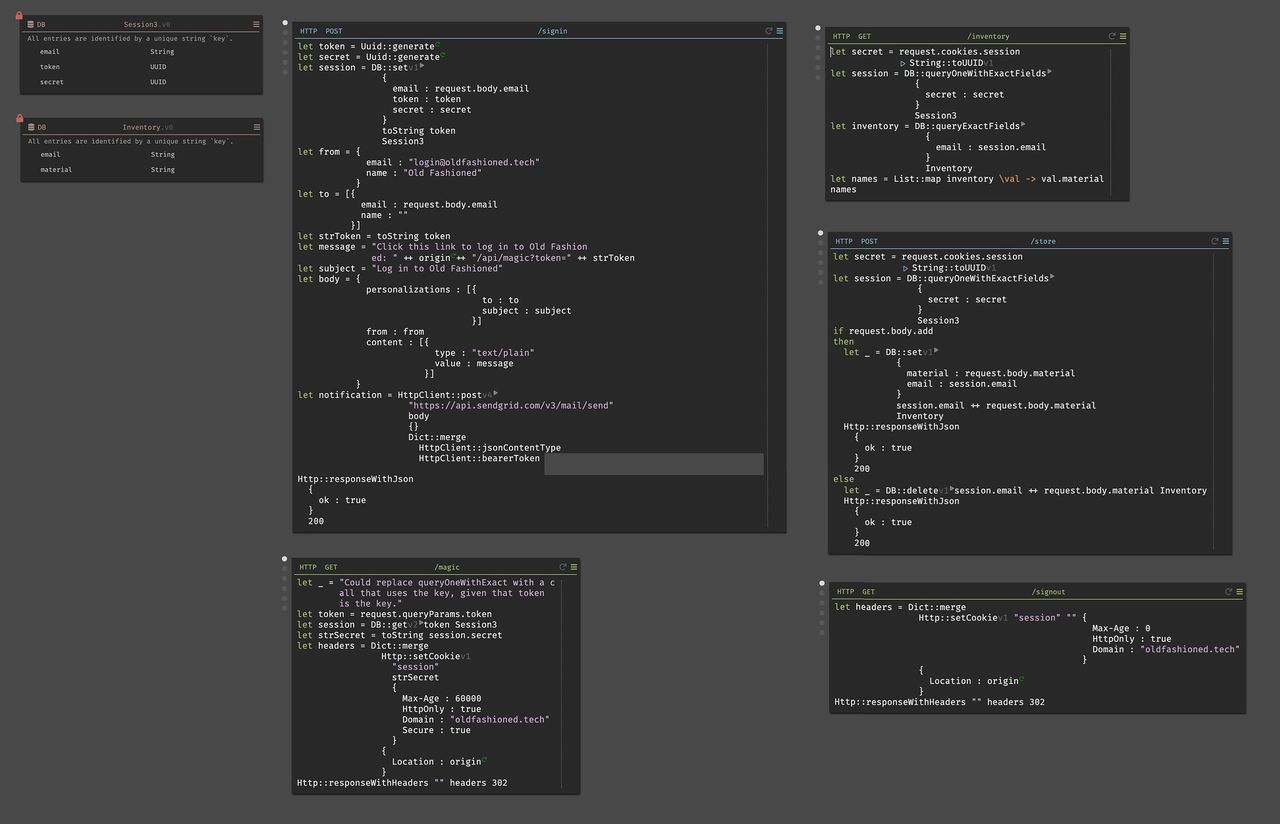Open the hamburger menu on the /inventory handler
Screen dimensions: 1280x824
click(x=1121, y=35)
